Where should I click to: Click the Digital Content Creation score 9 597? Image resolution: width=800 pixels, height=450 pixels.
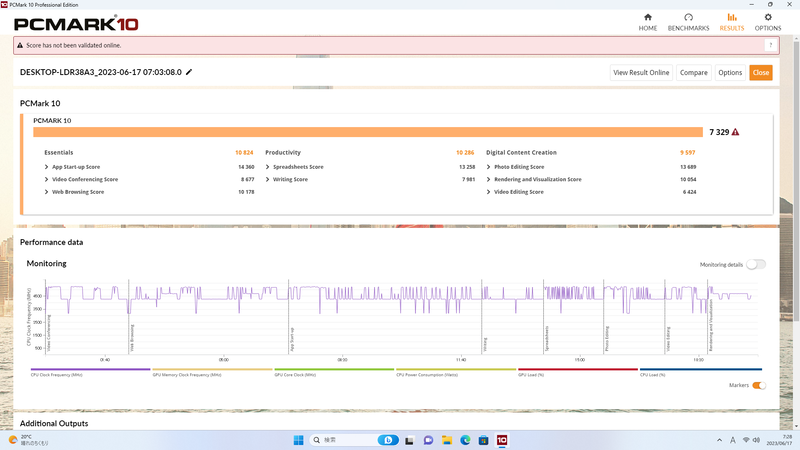click(687, 153)
